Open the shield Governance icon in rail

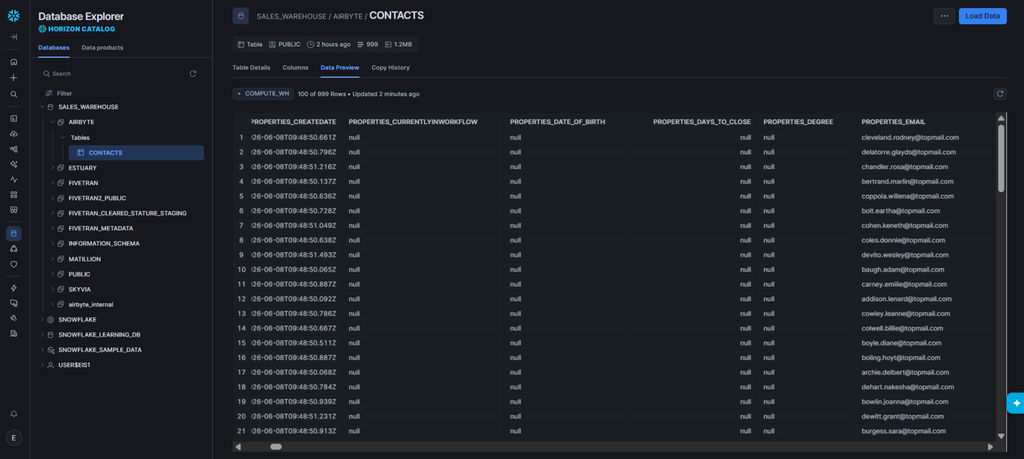click(x=14, y=264)
